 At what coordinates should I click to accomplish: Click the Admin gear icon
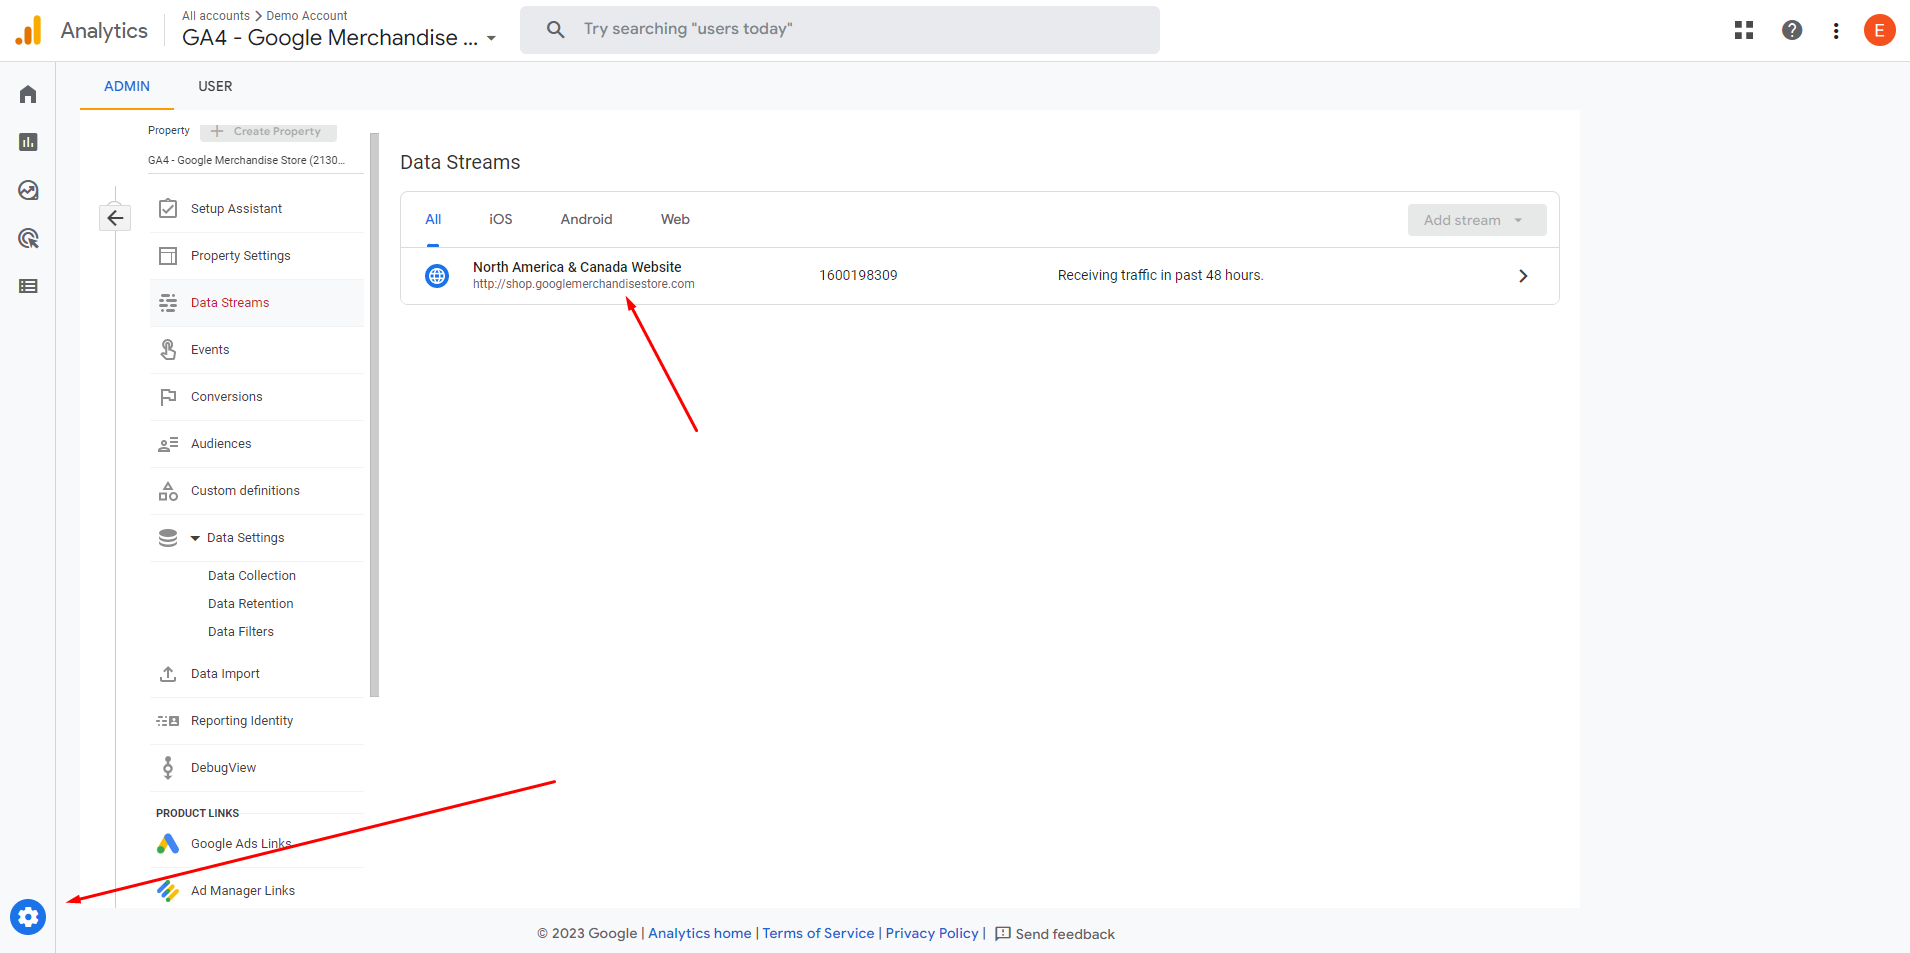tap(28, 917)
